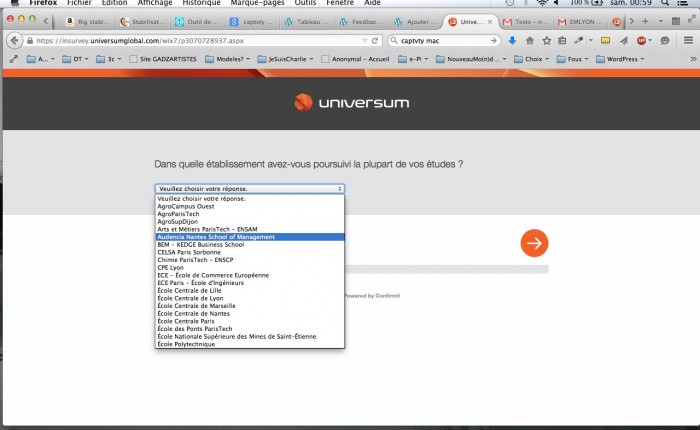The width and height of the screenshot is (700, 430).
Task: Reload the page with the refresh icon
Action: coord(375,41)
